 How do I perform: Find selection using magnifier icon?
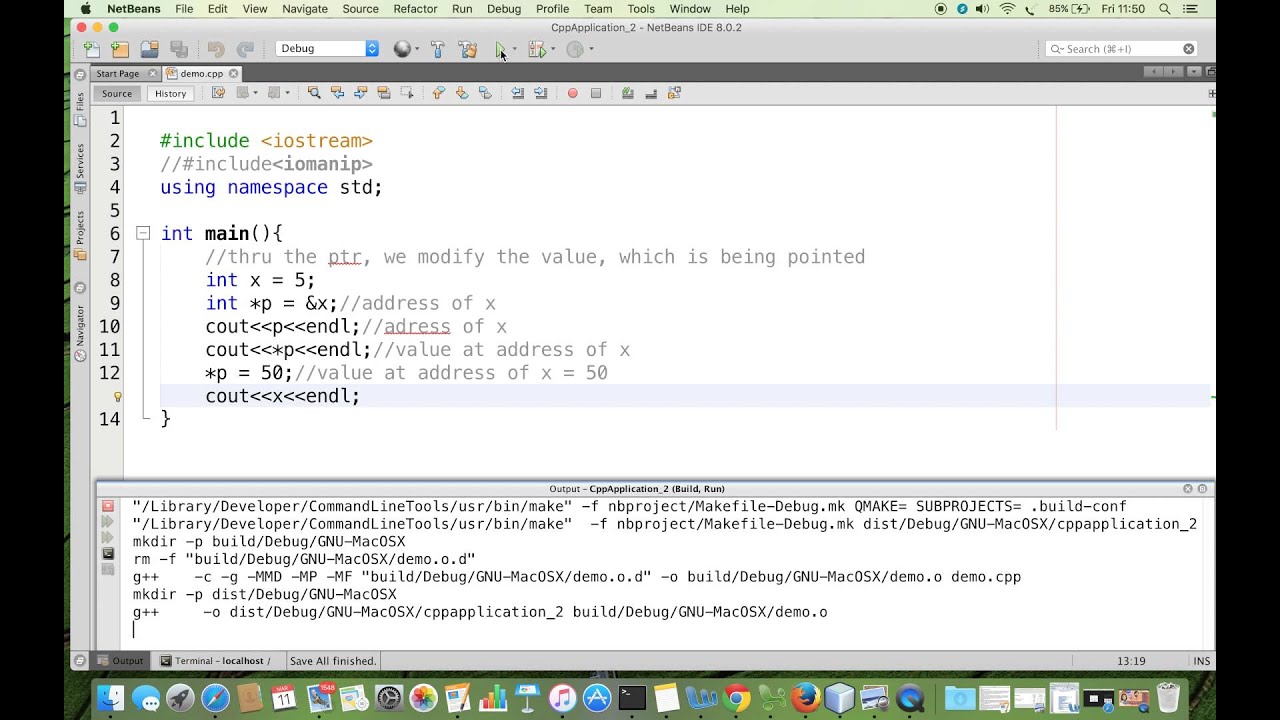click(x=314, y=93)
